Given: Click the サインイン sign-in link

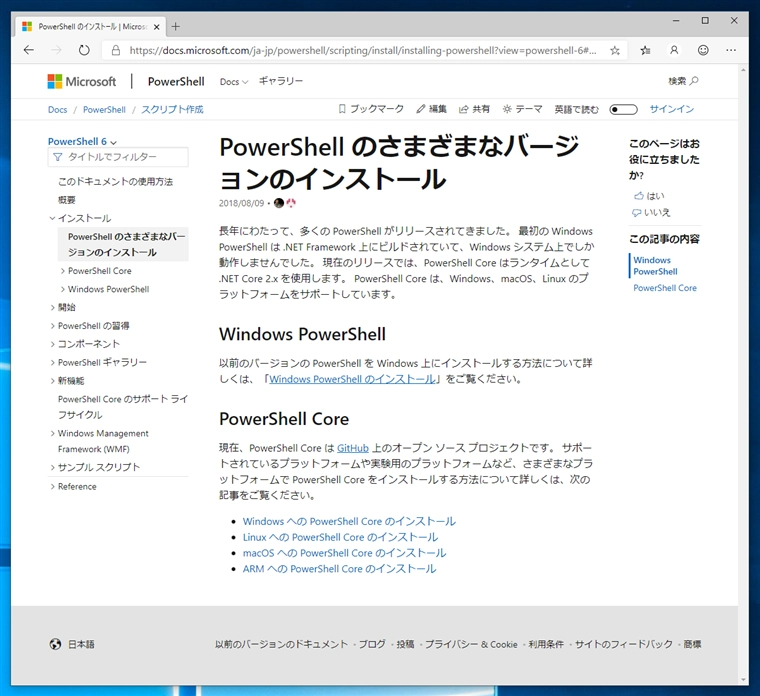Looking at the screenshot, I should tap(672, 109).
